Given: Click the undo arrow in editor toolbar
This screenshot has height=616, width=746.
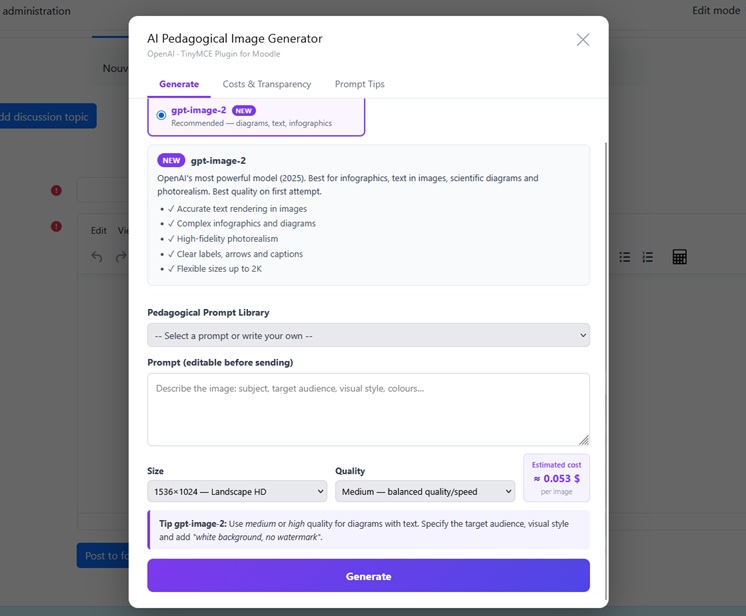Looking at the screenshot, I should [x=97, y=257].
